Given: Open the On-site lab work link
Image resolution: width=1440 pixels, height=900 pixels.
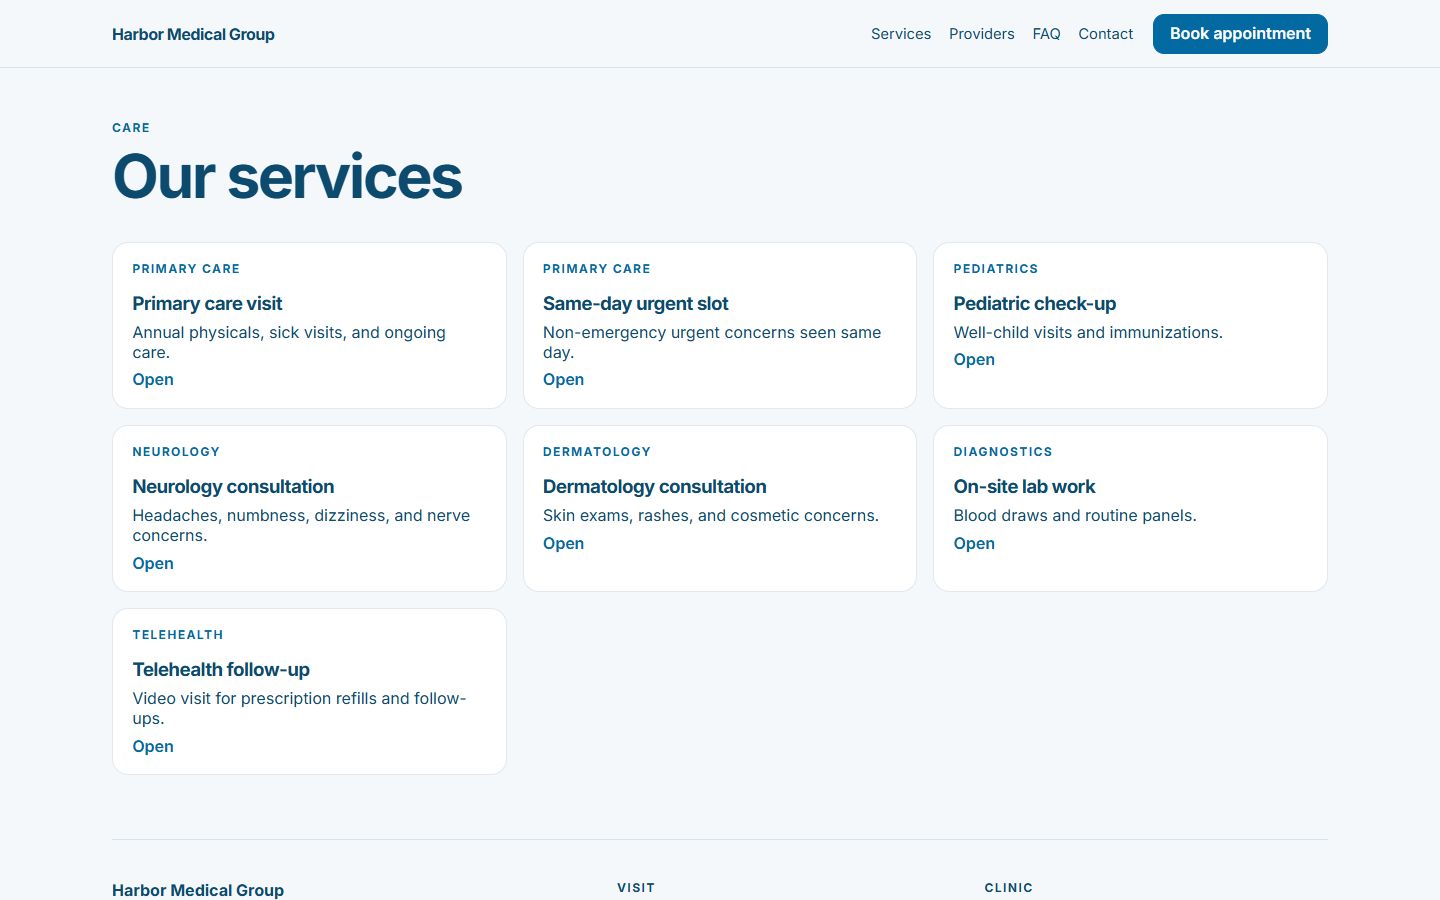Looking at the screenshot, I should tap(974, 544).
